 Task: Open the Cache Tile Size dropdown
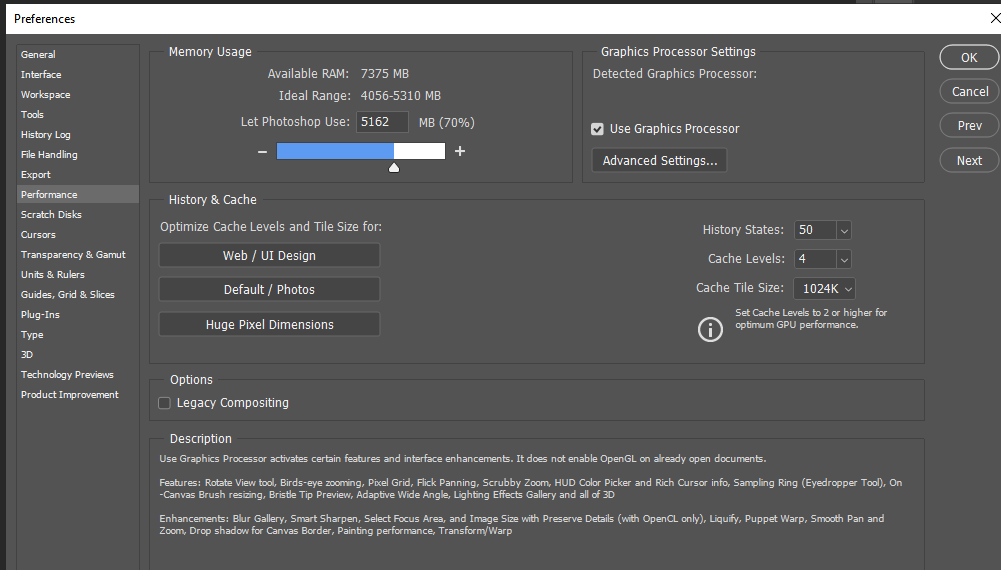(x=824, y=289)
